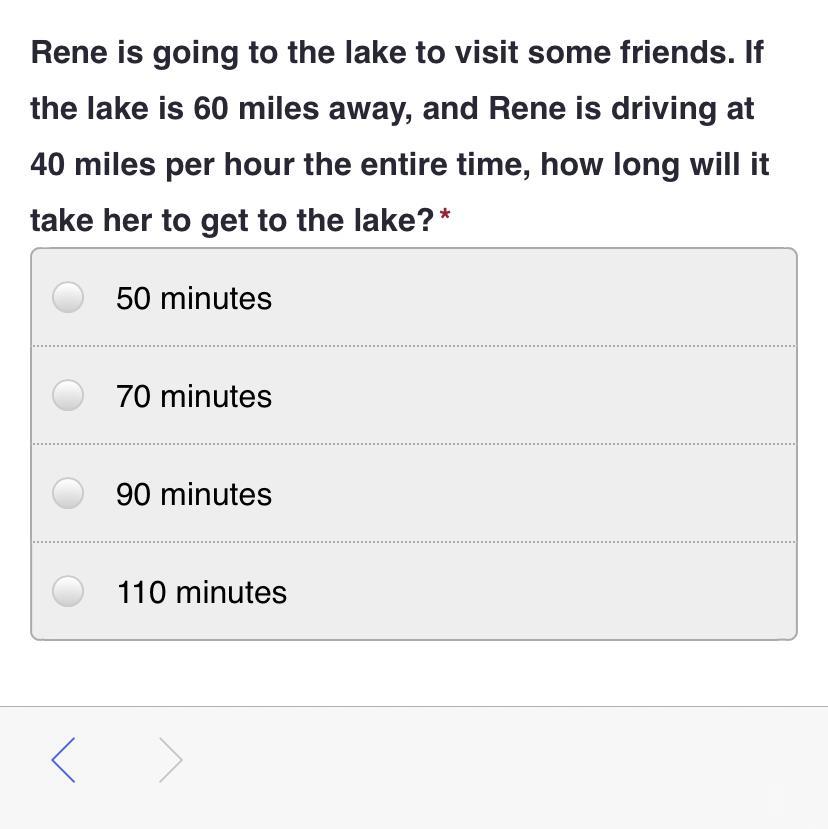Choose the 70 minutes radio option
828x829 pixels.
click(x=68, y=395)
